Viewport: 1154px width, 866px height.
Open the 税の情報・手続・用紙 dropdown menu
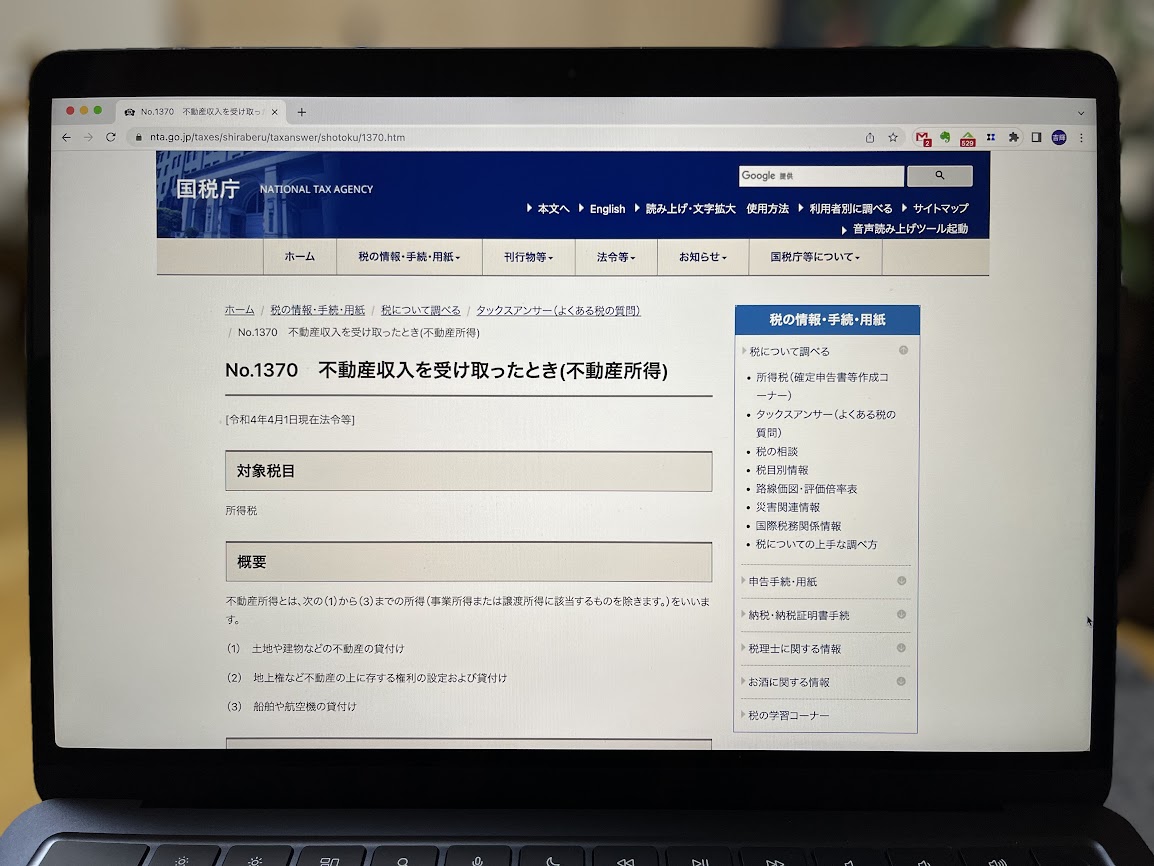pyautogui.click(x=408, y=257)
